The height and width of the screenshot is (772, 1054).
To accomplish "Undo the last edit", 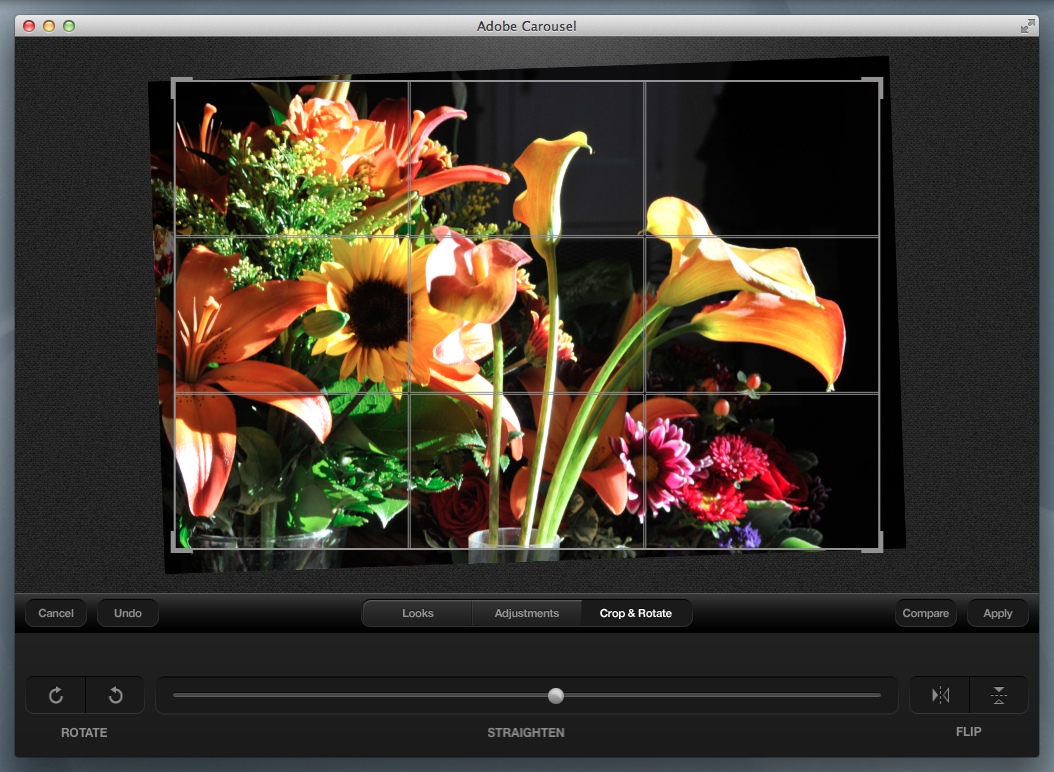I will [x=128, y=613].
